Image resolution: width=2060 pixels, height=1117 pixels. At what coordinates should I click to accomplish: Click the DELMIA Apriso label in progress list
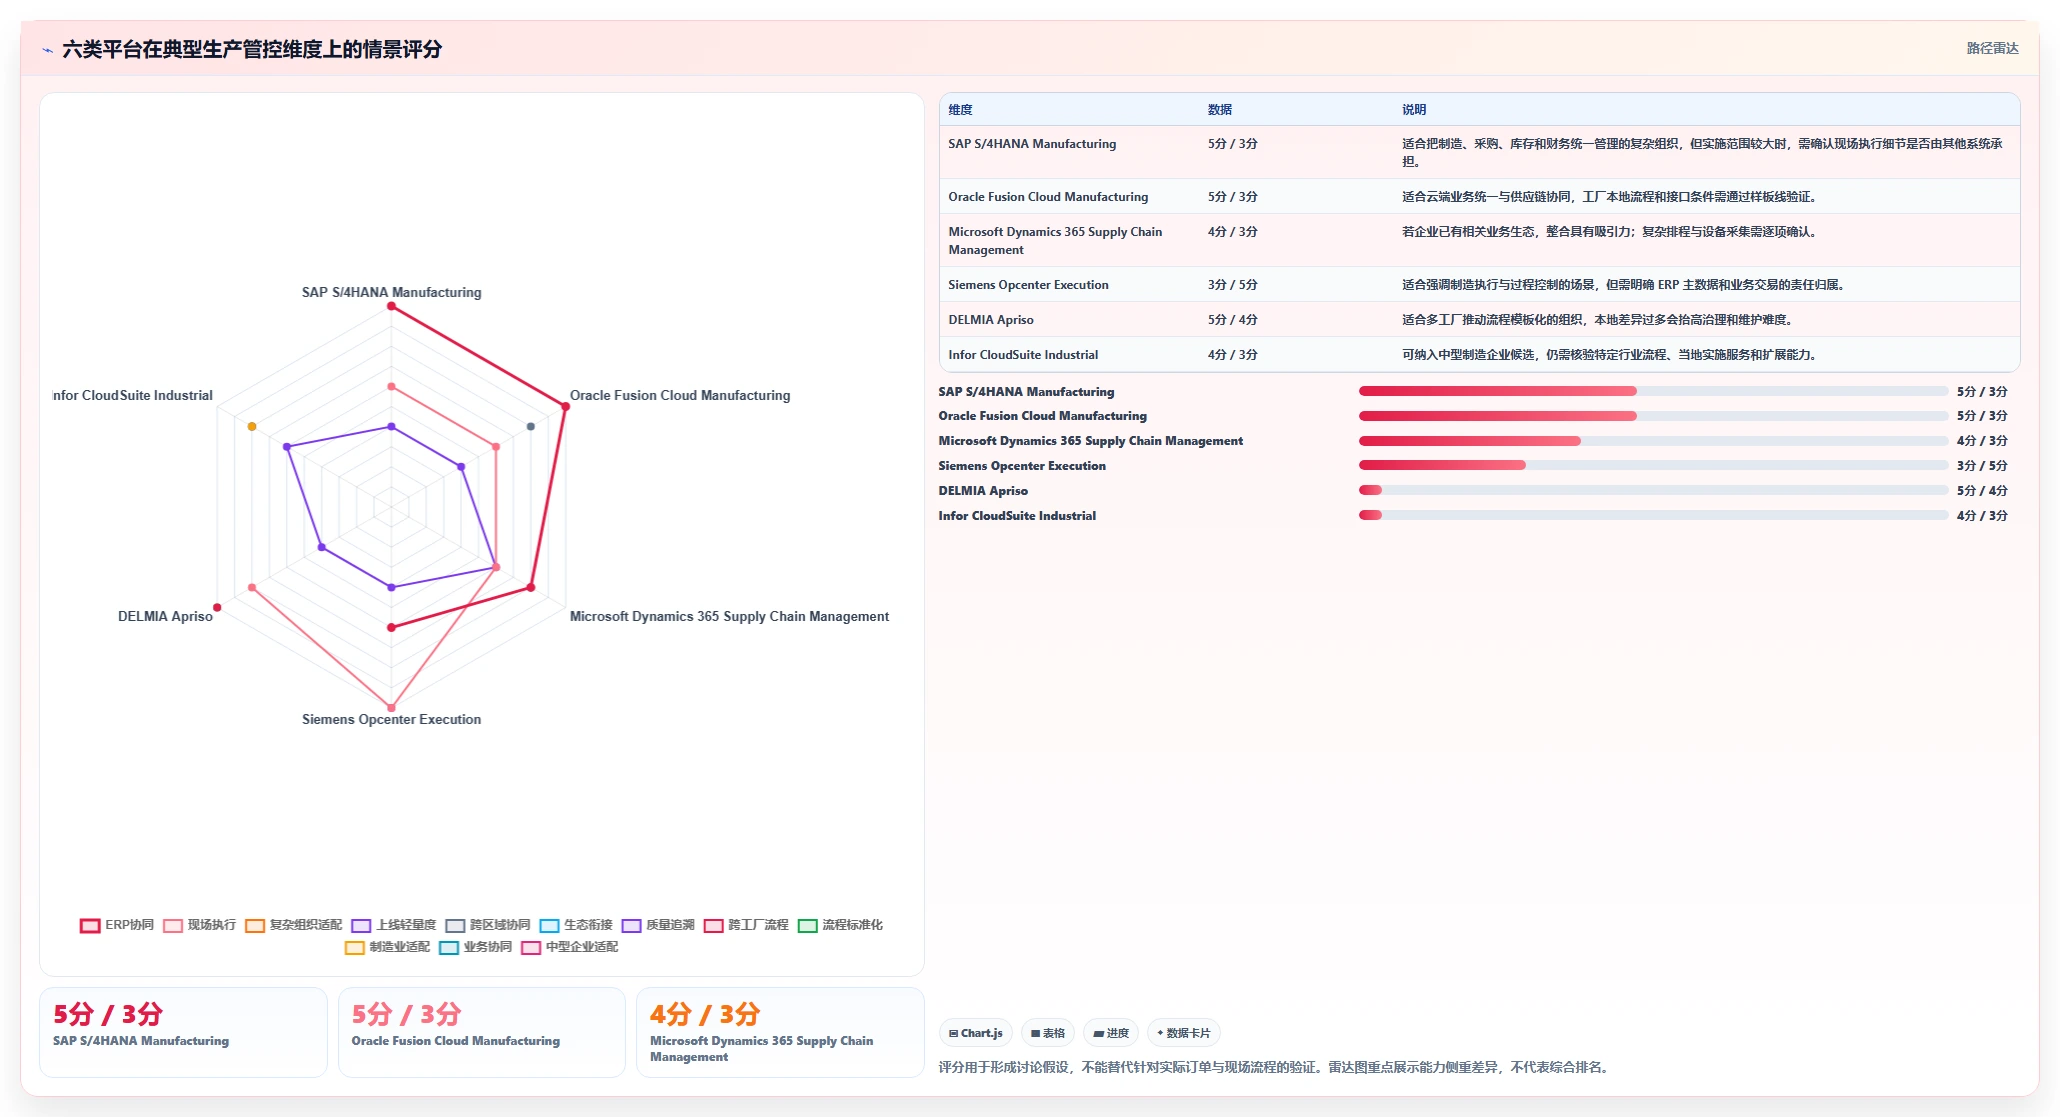tap(983, 491)
